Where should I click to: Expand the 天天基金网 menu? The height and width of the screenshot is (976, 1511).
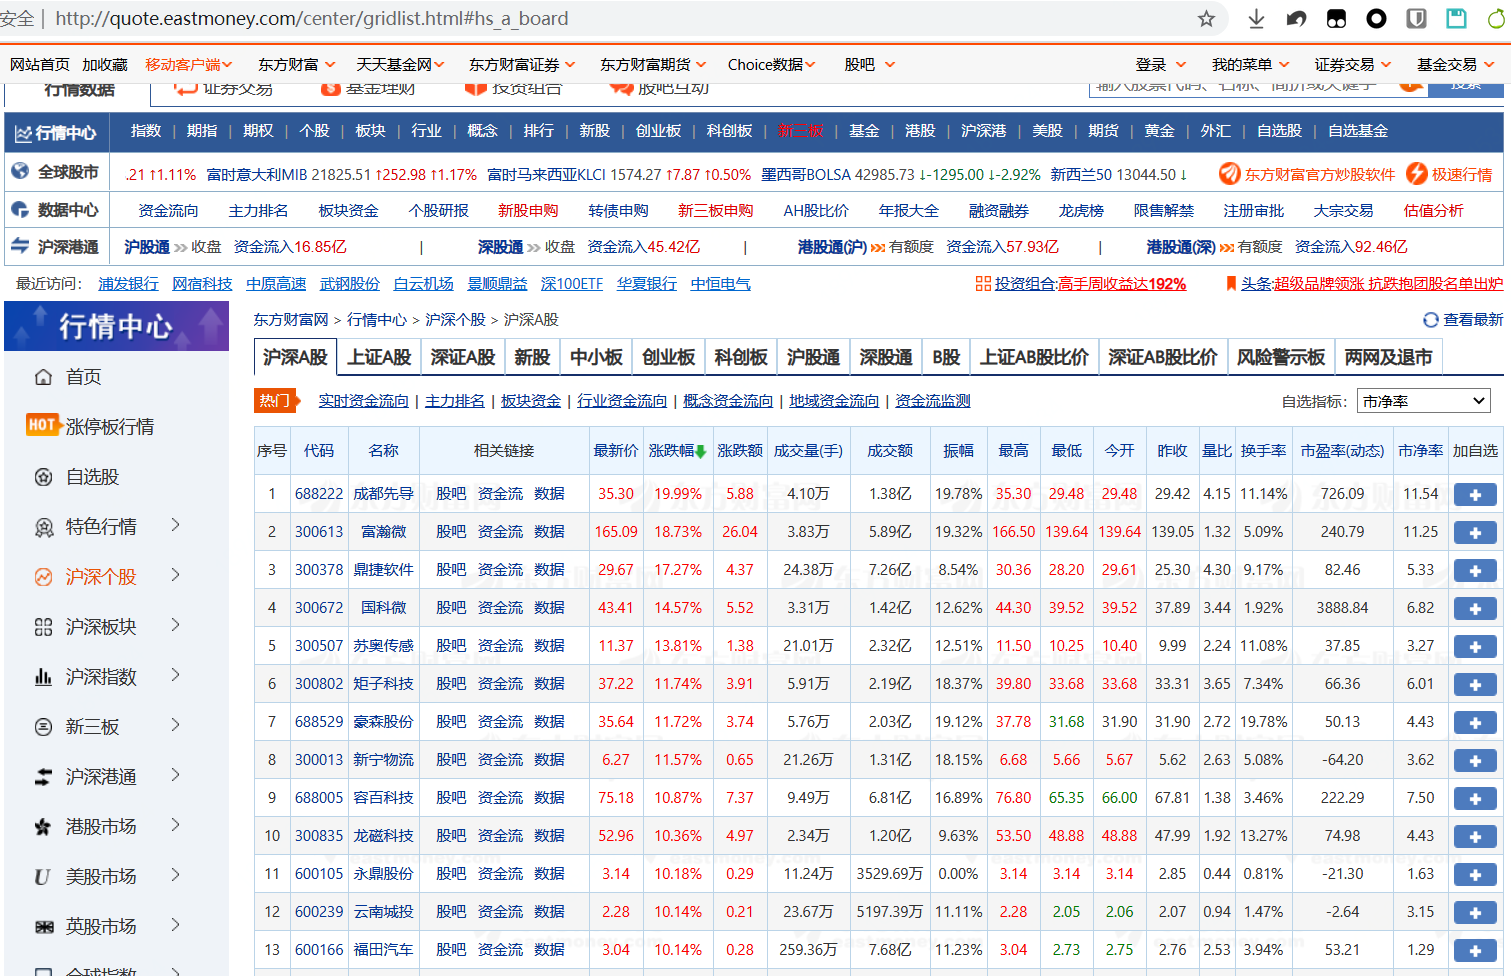click(x=401, y=65)
